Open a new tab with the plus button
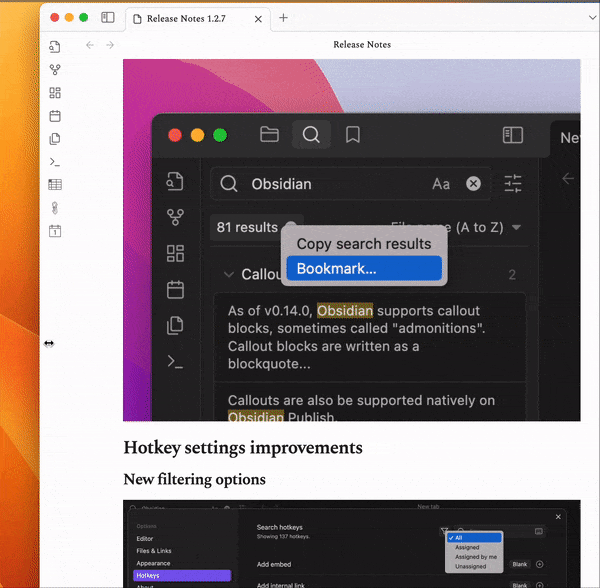The width and height of the screenshot is (600, 588). [283, 18]
